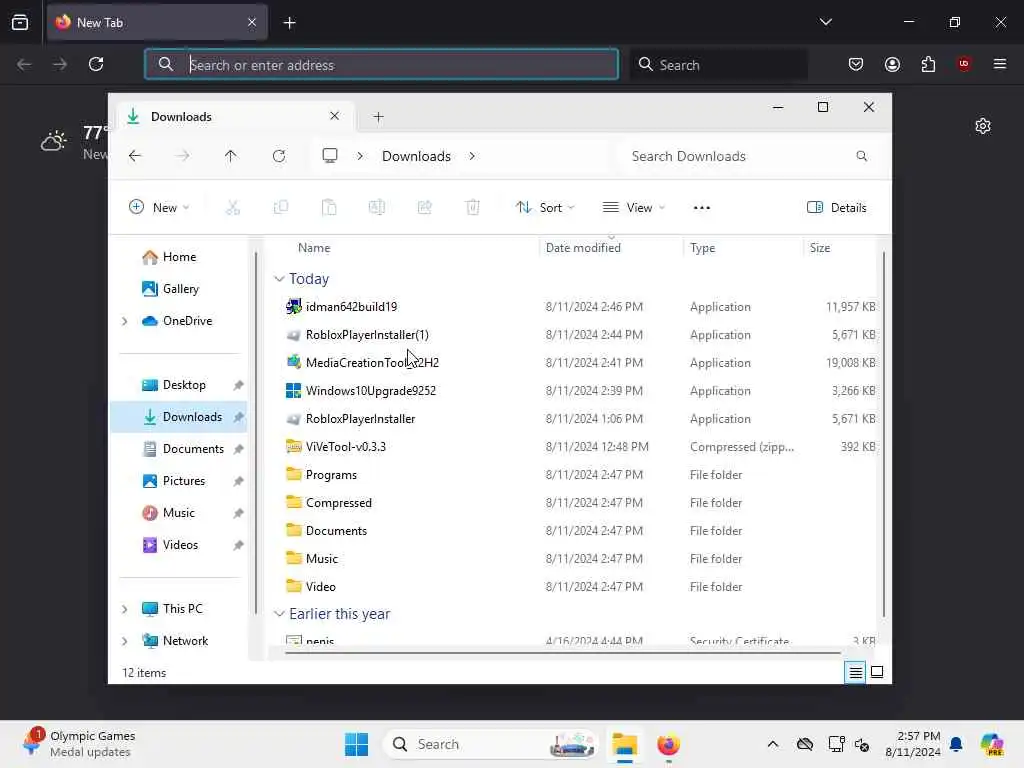Select the Downloads Explorer tab
The height and width of the screenshot is (768, 1024).
tap(234, 117)
